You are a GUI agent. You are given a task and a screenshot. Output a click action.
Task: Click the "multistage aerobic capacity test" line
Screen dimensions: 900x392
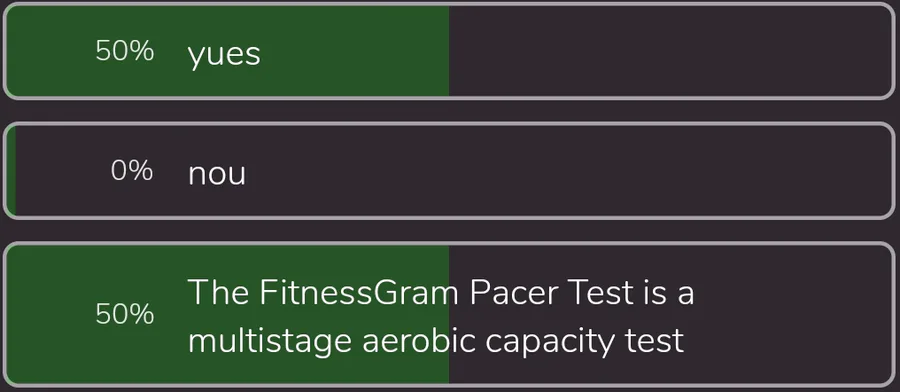pos(436,341)
